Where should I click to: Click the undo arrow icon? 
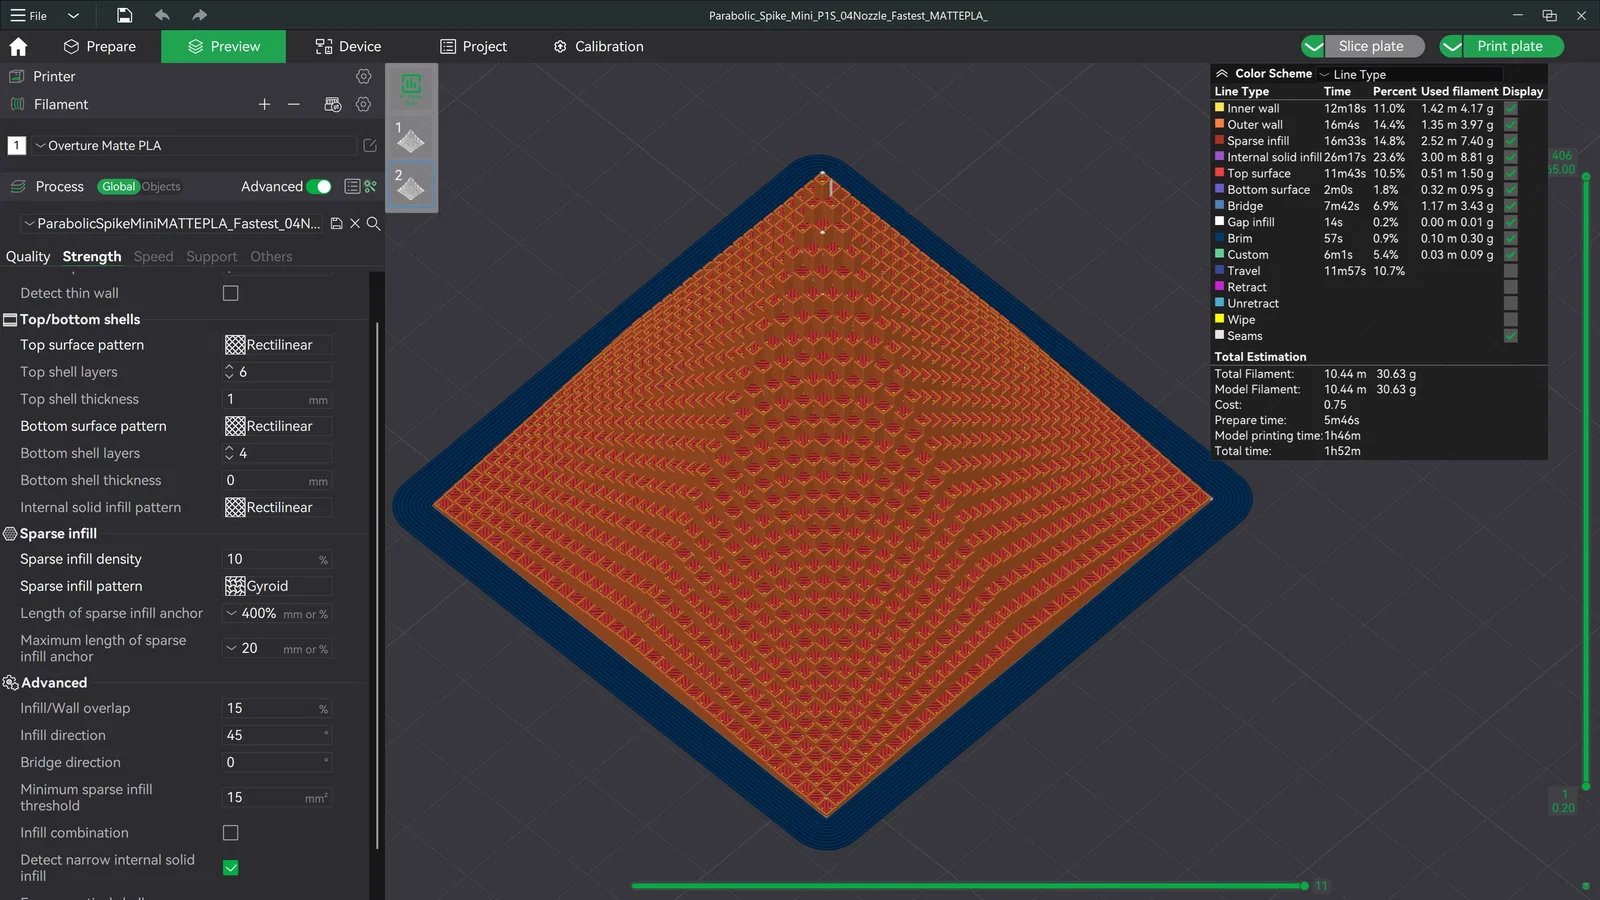162,15
